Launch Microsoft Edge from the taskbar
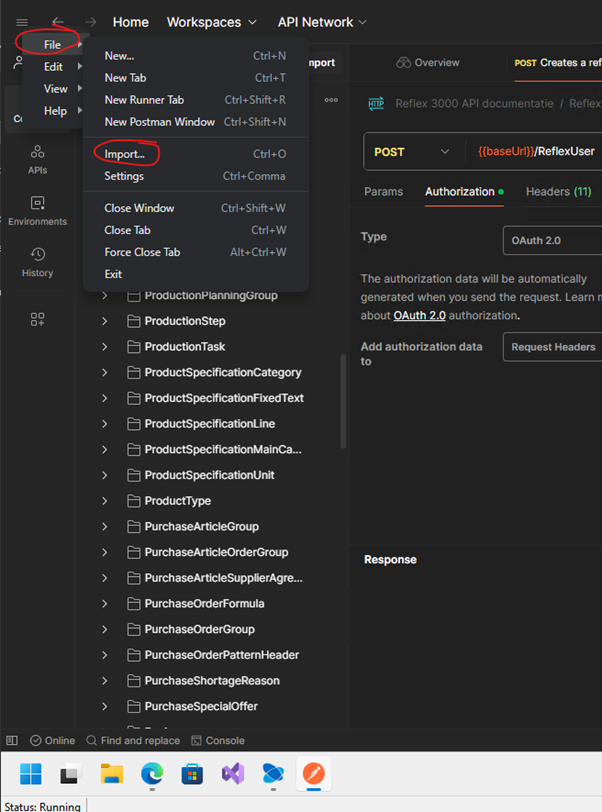602x812 pixels. point(152,774)
